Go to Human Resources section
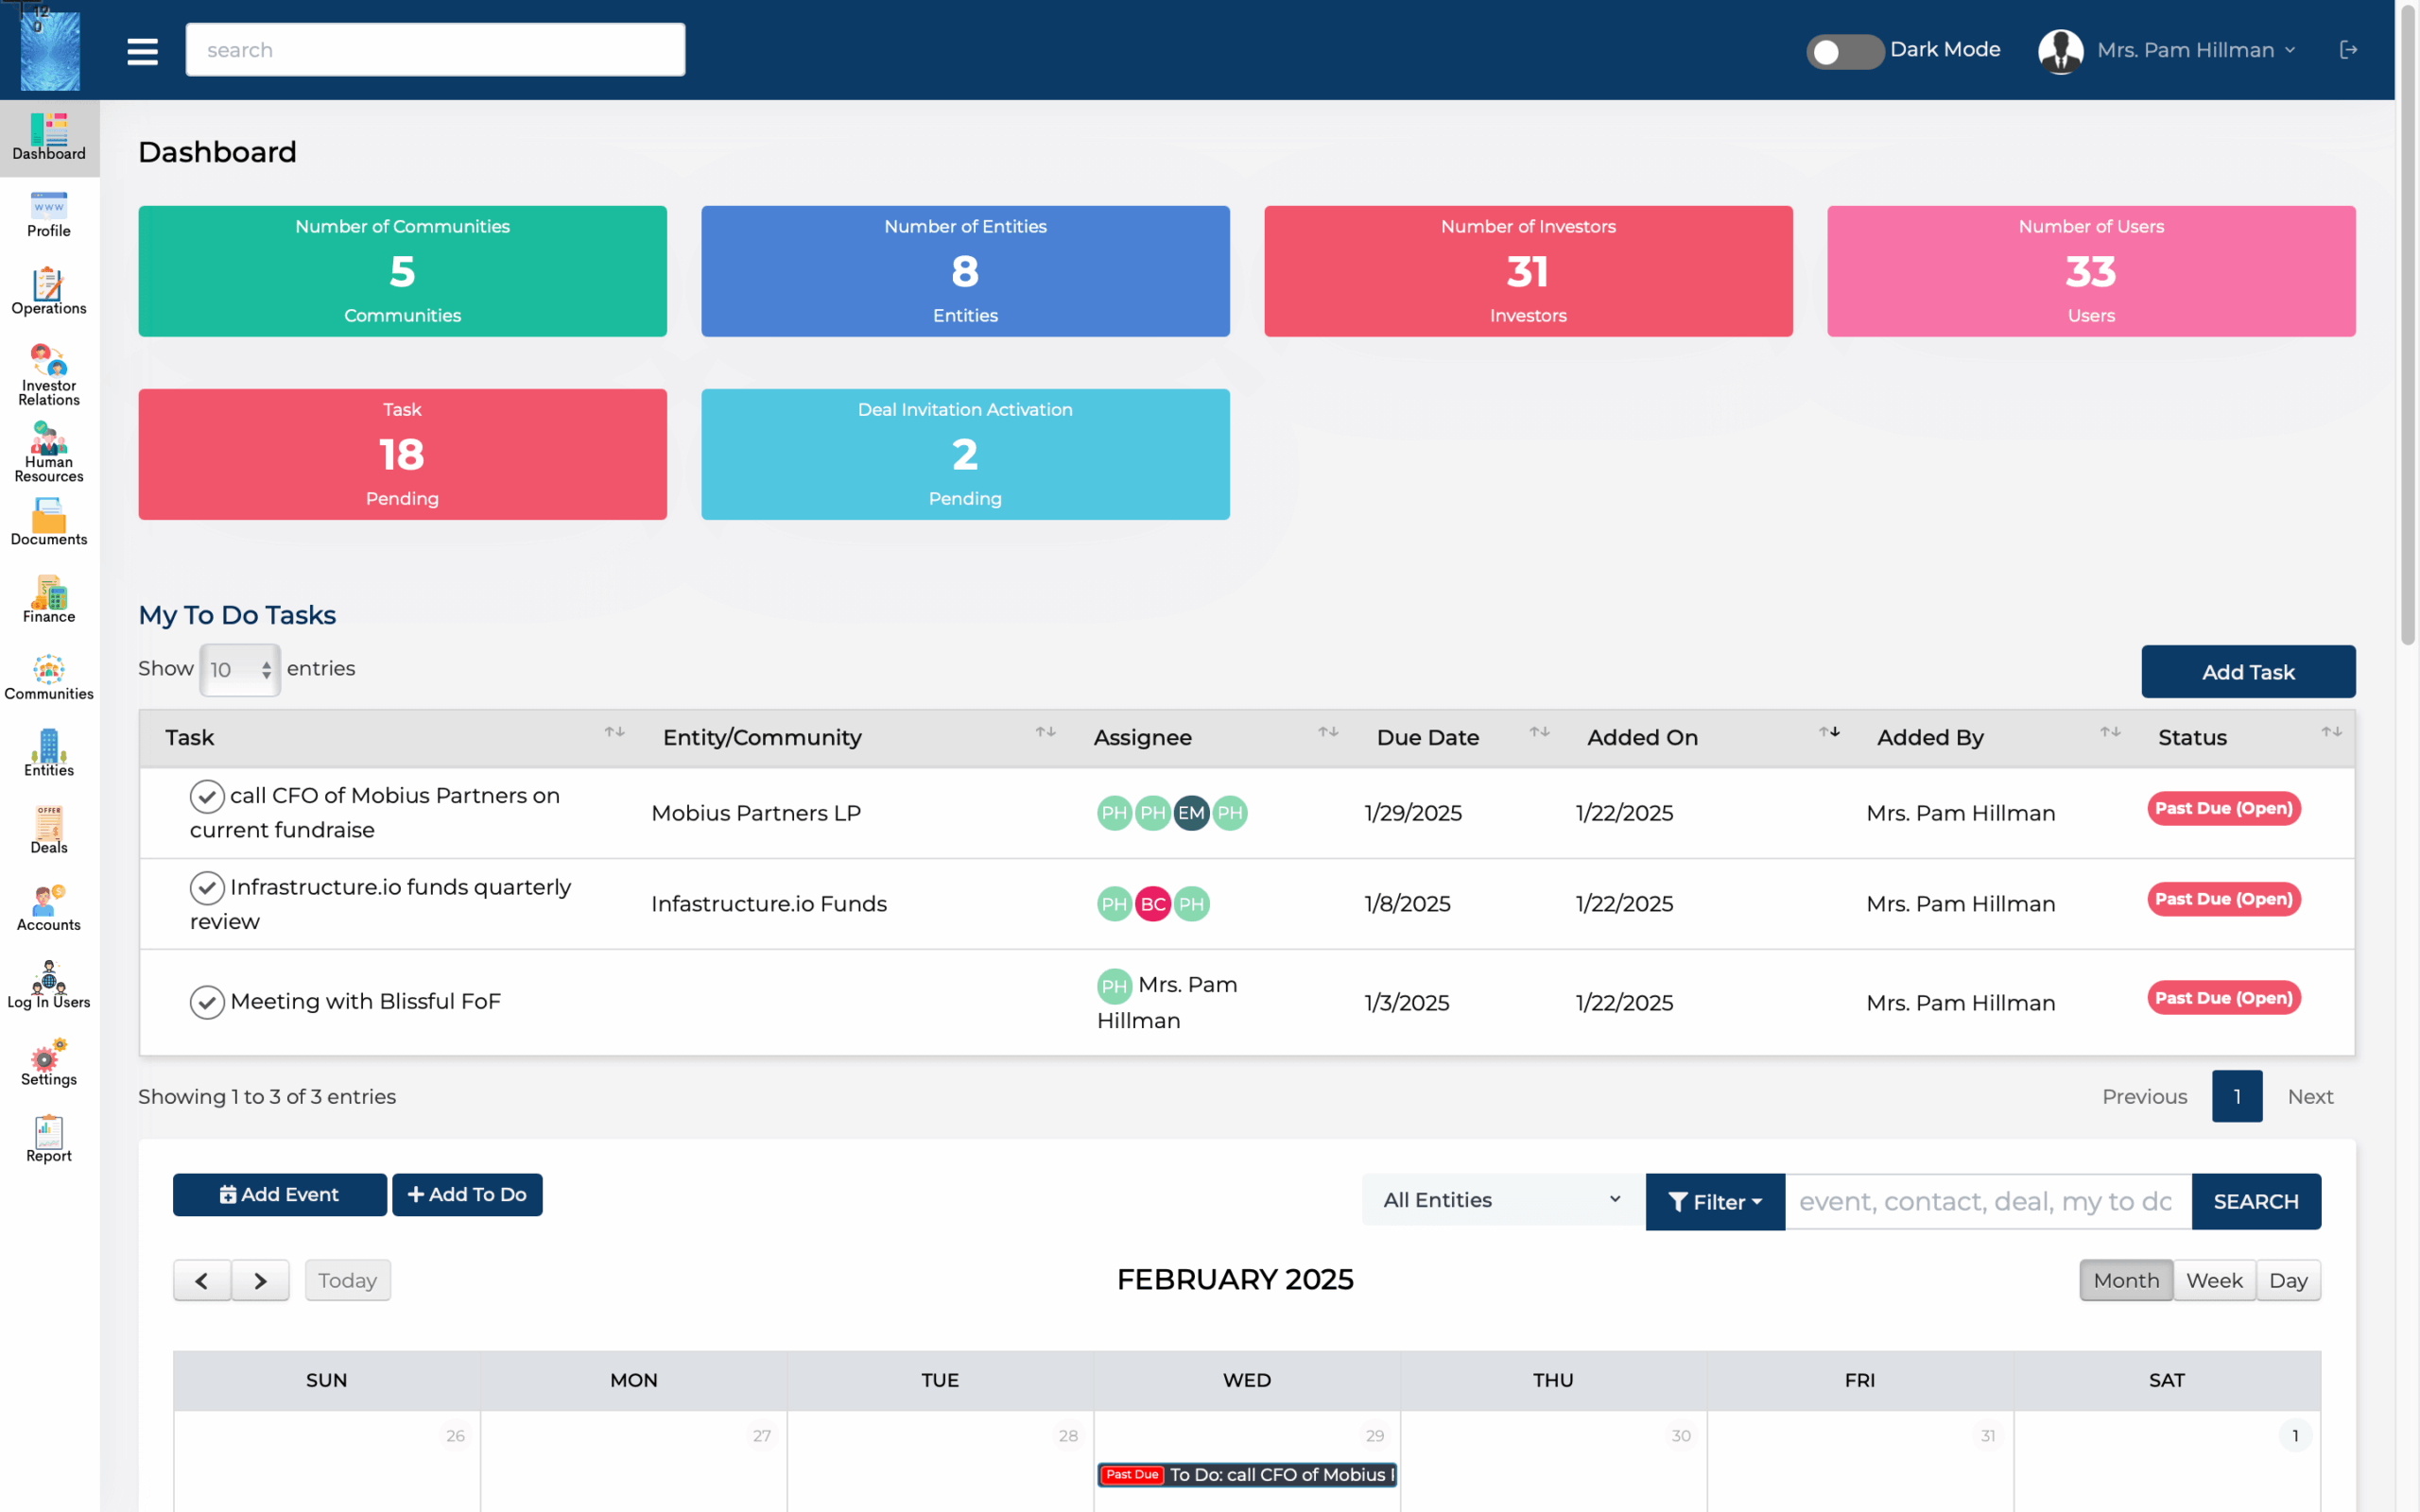The width and height of the screenshot is (2420, 1512). coord(49,452)
